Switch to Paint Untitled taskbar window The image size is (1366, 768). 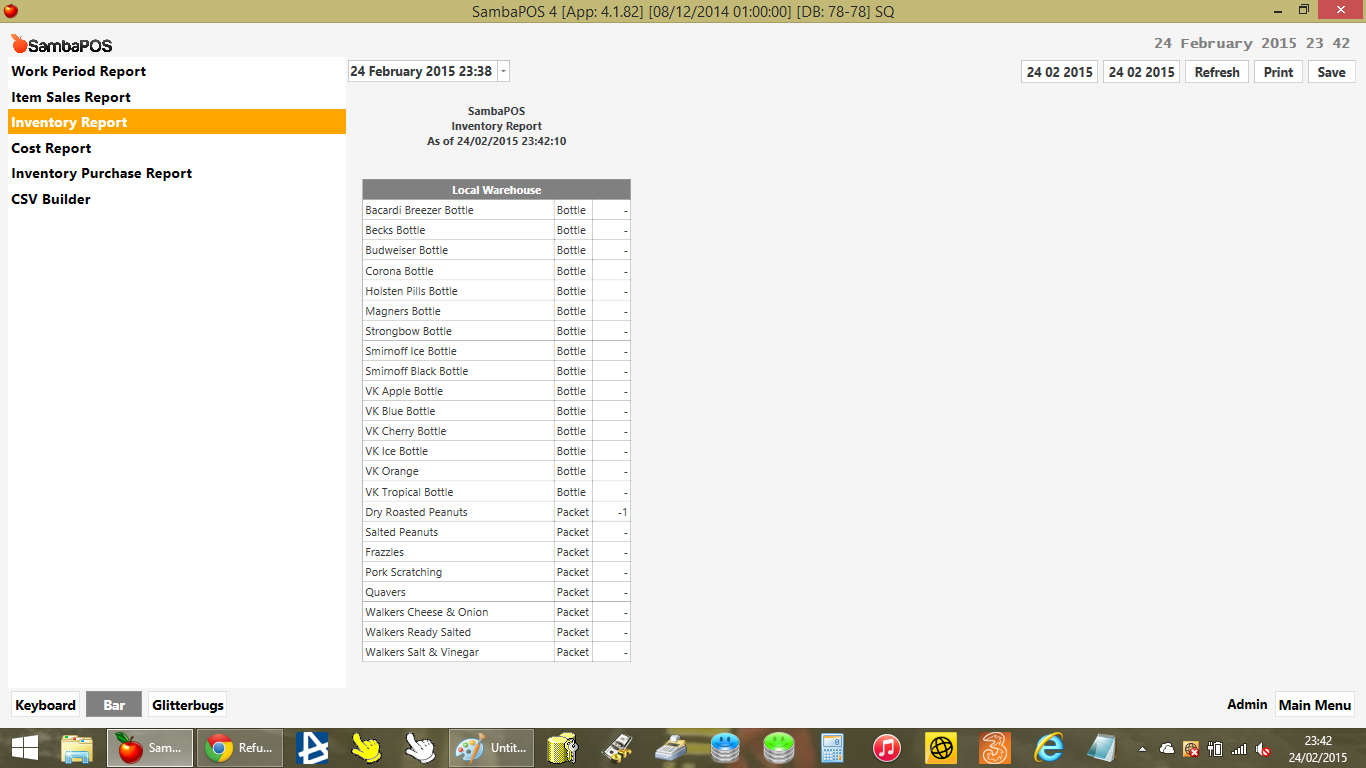click(x=491, y=748)
